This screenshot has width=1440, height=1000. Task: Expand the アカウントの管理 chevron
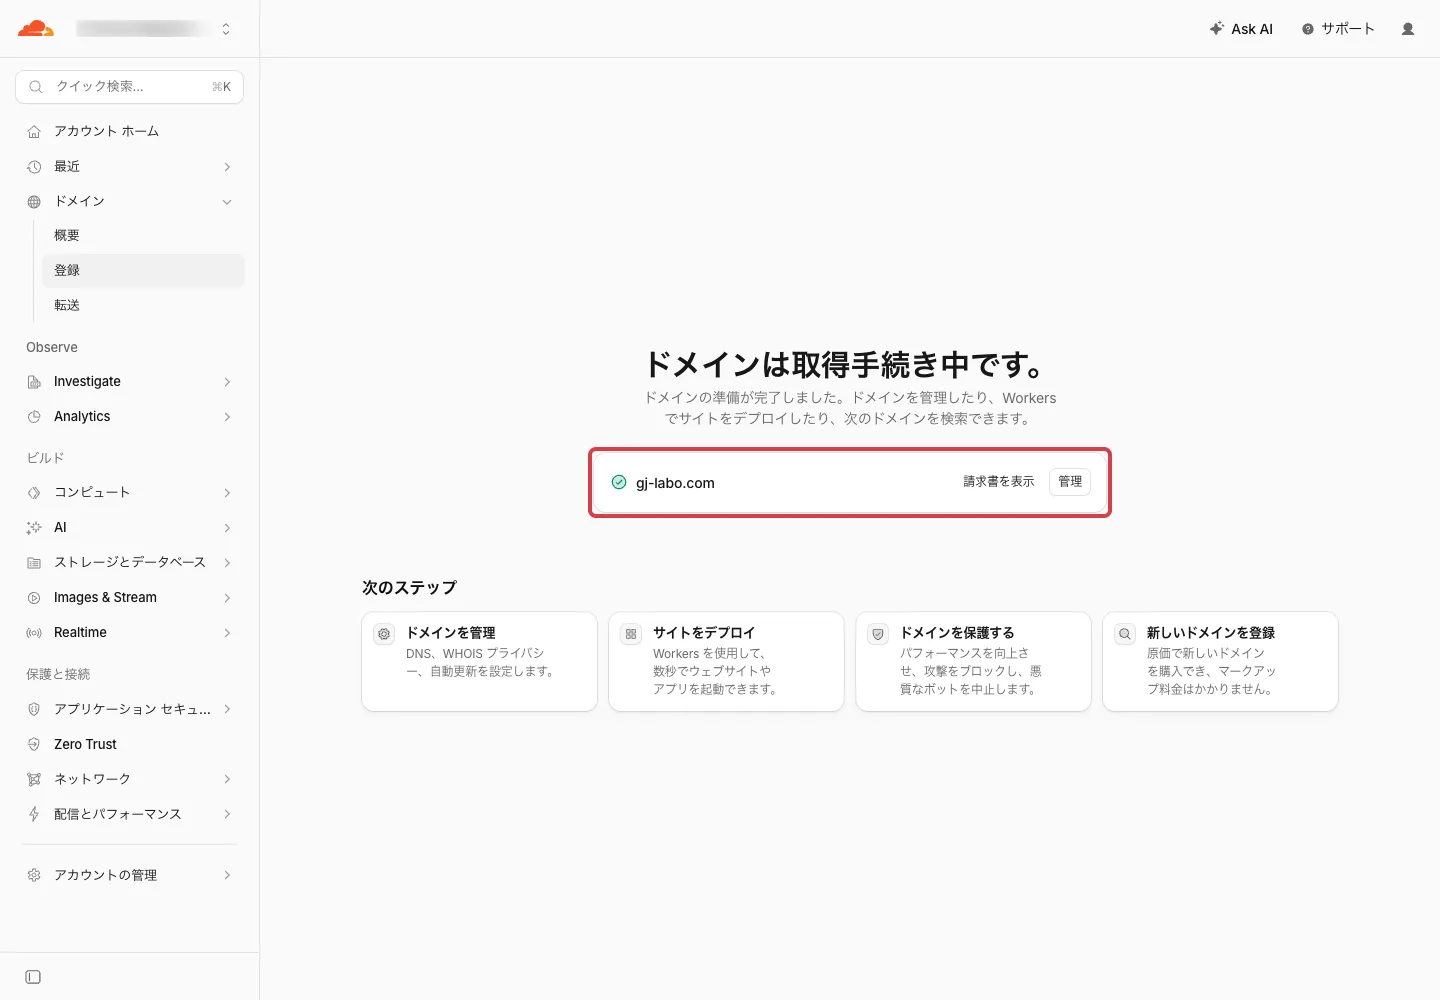pos(227,875)
